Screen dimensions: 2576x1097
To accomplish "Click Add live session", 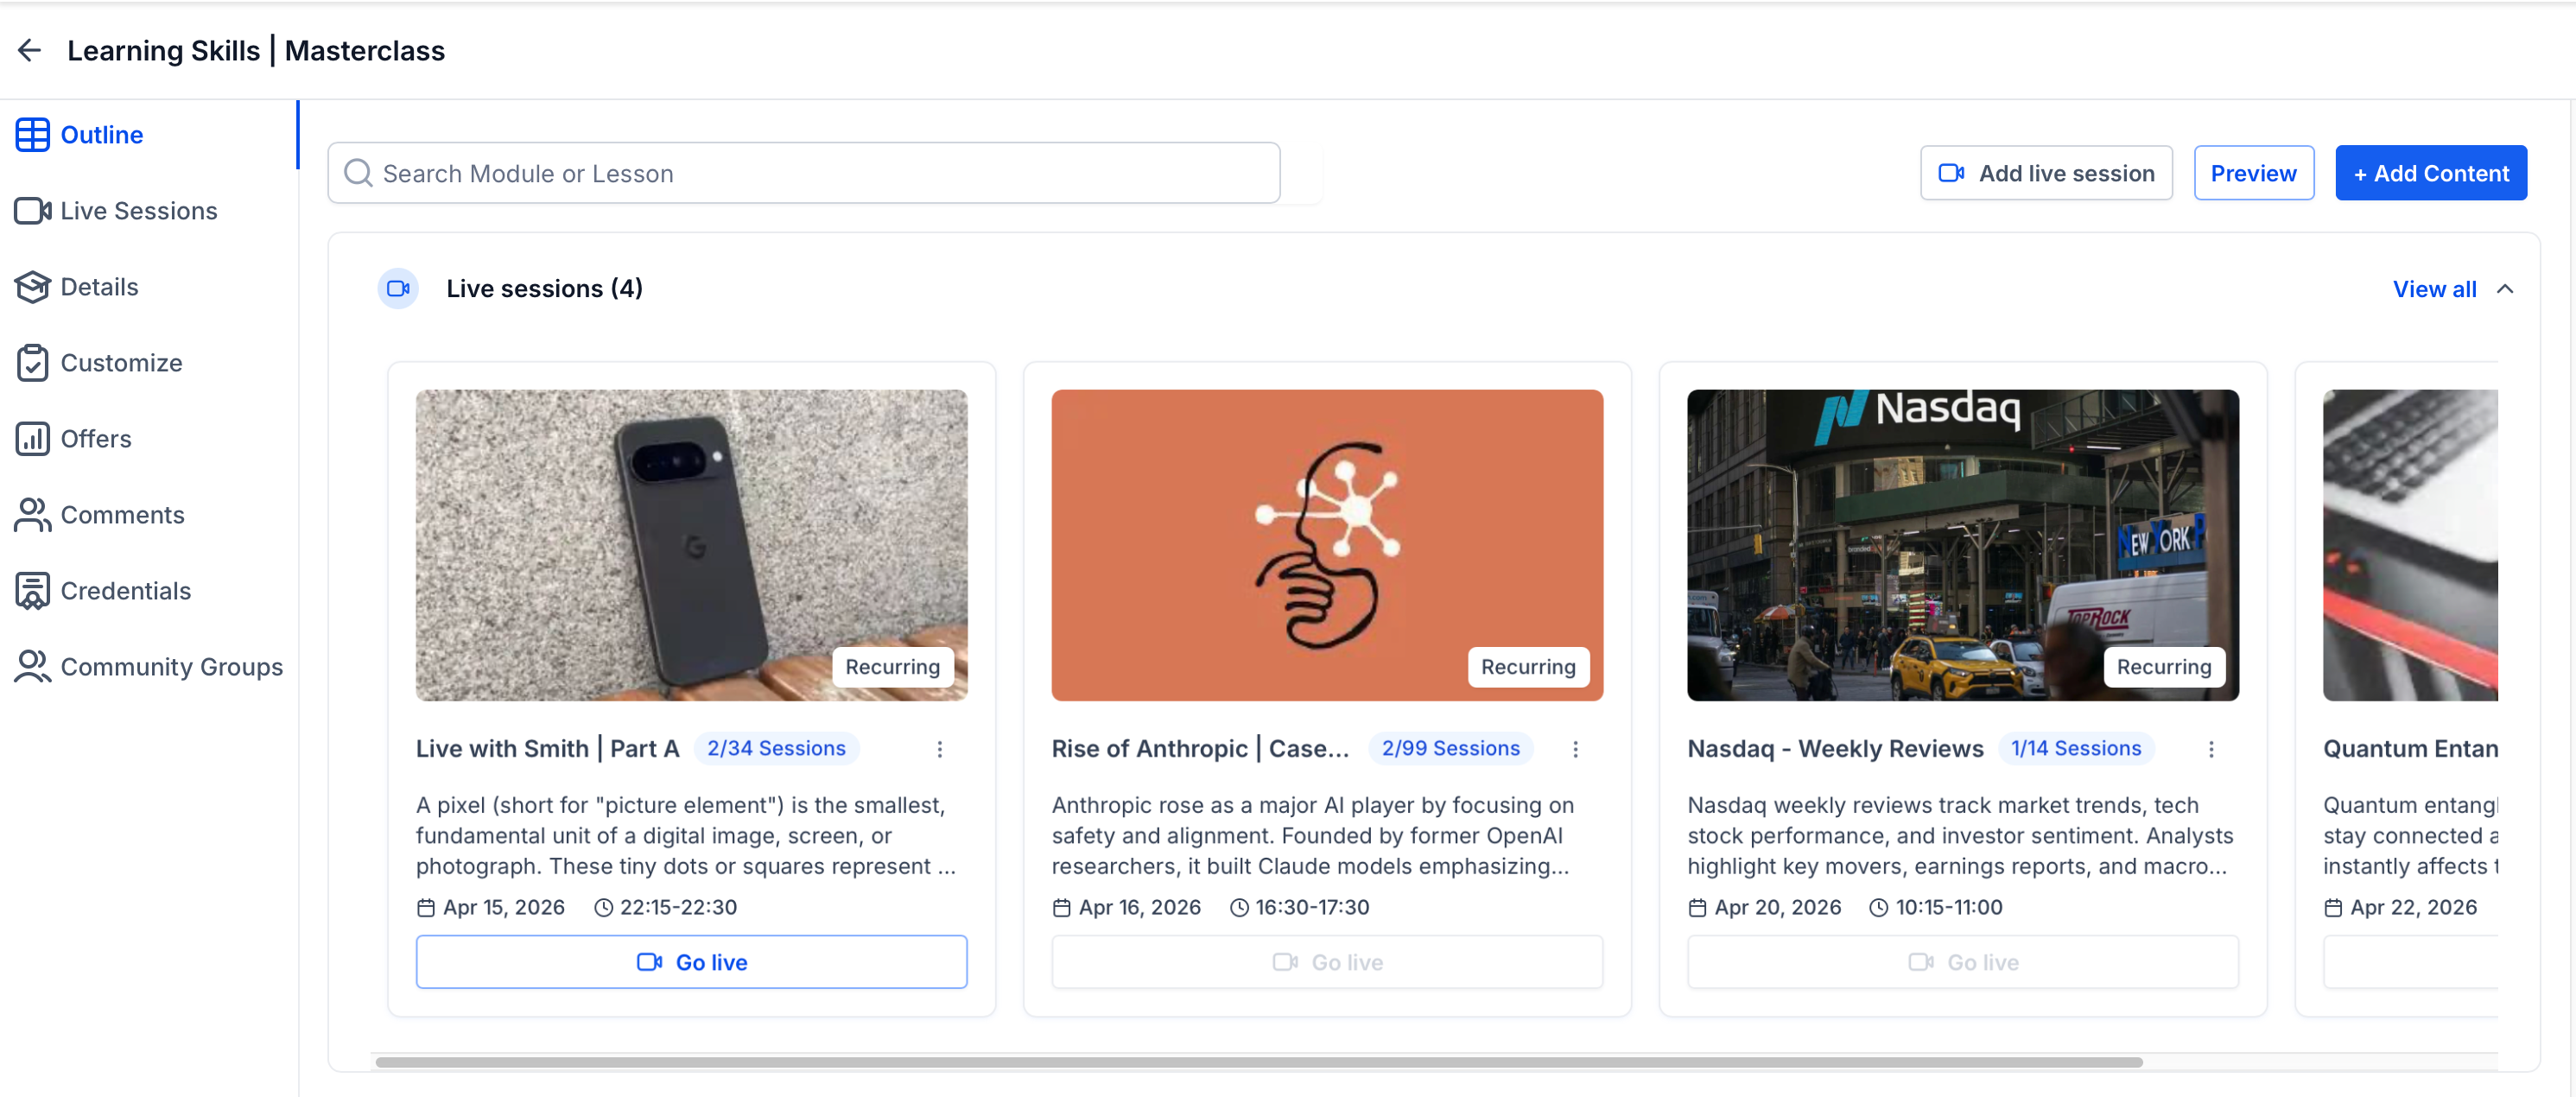I will click(x=2046, y=172).
